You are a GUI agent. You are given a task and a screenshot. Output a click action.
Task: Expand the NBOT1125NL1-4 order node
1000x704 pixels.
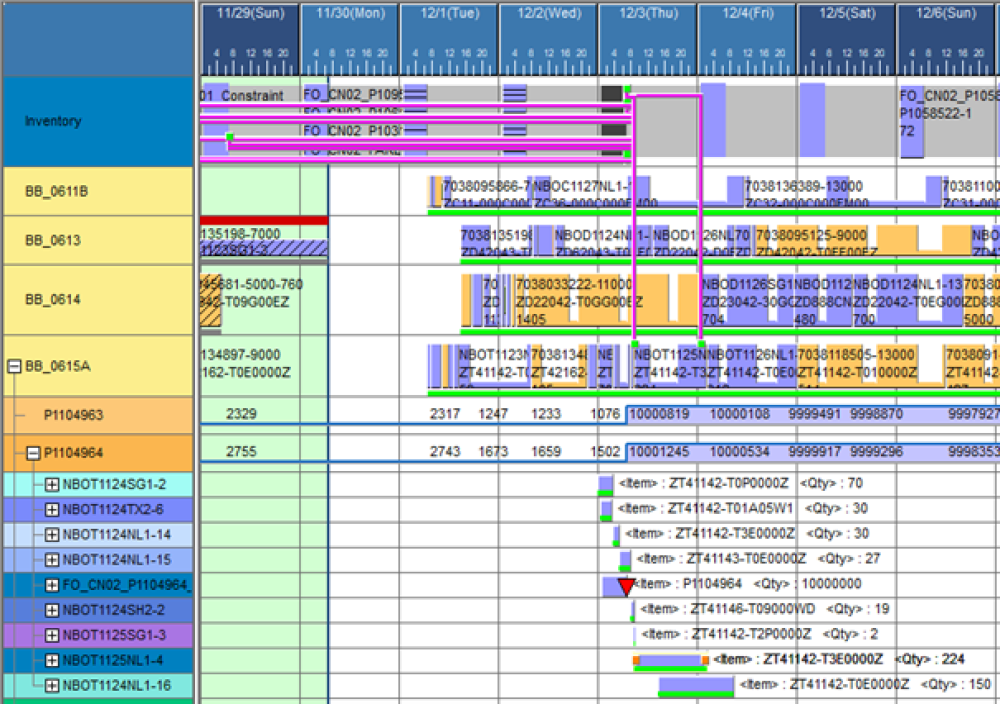coord(52,661)
